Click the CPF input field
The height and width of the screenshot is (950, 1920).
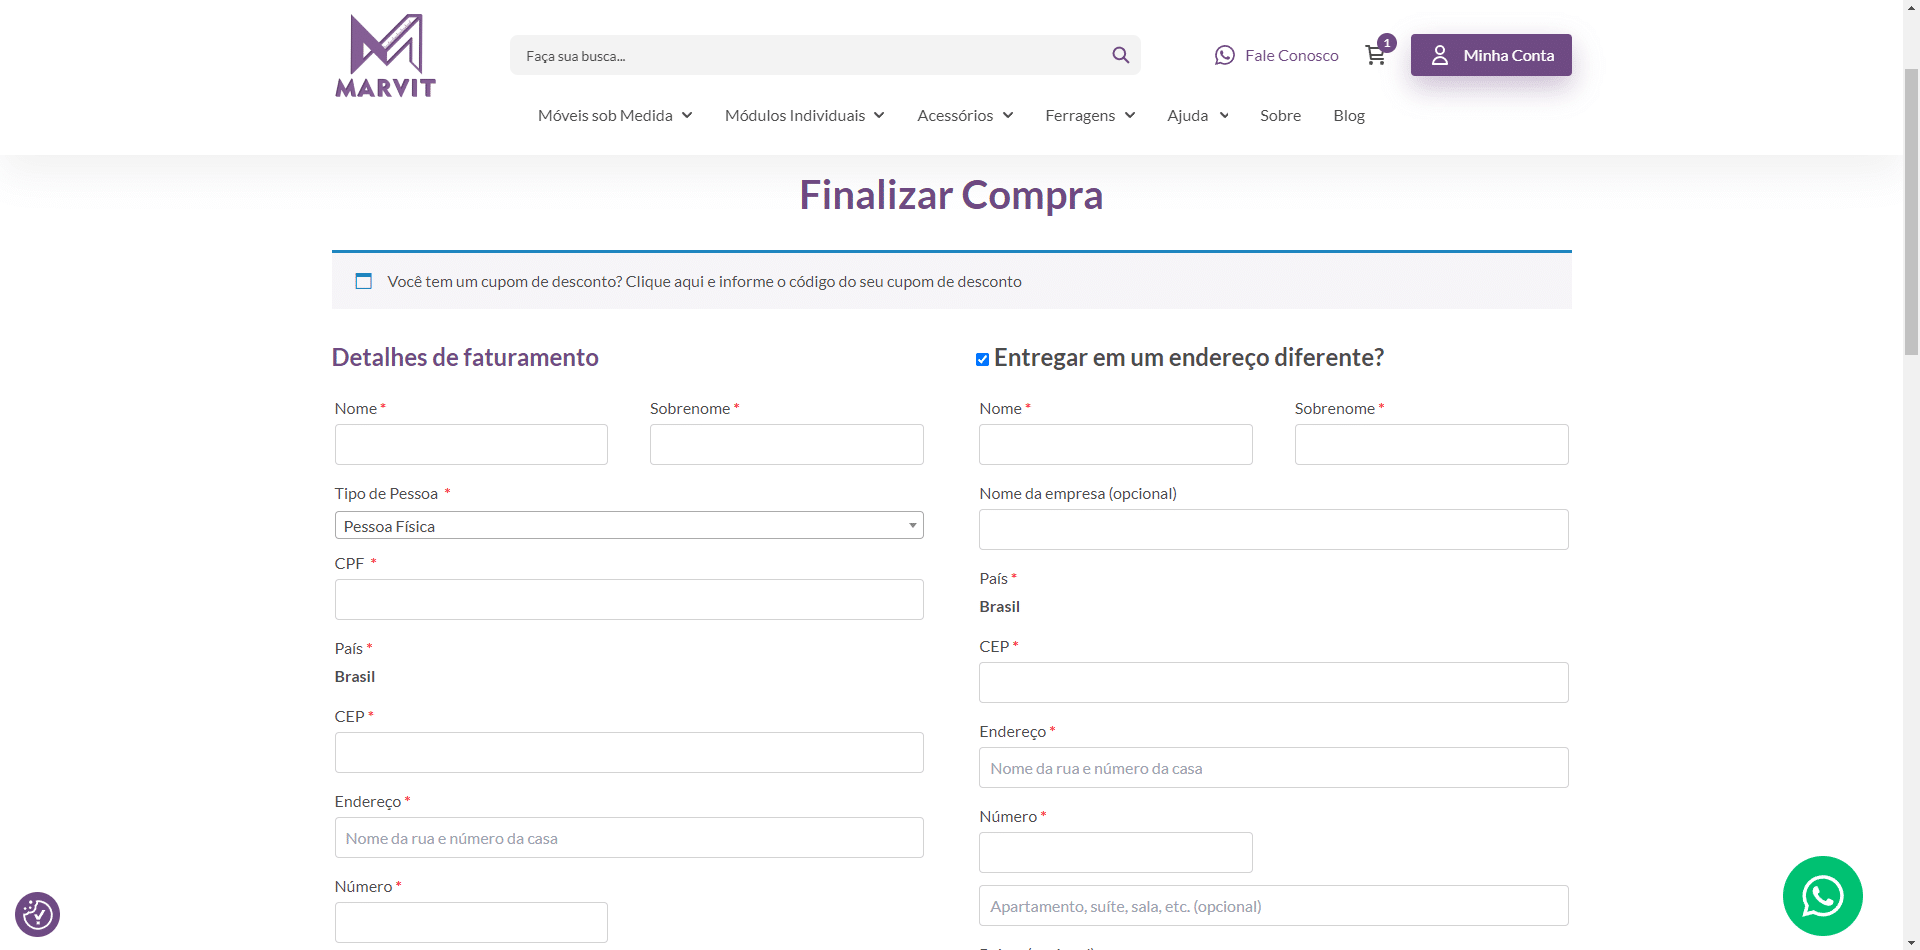(628, 599)
